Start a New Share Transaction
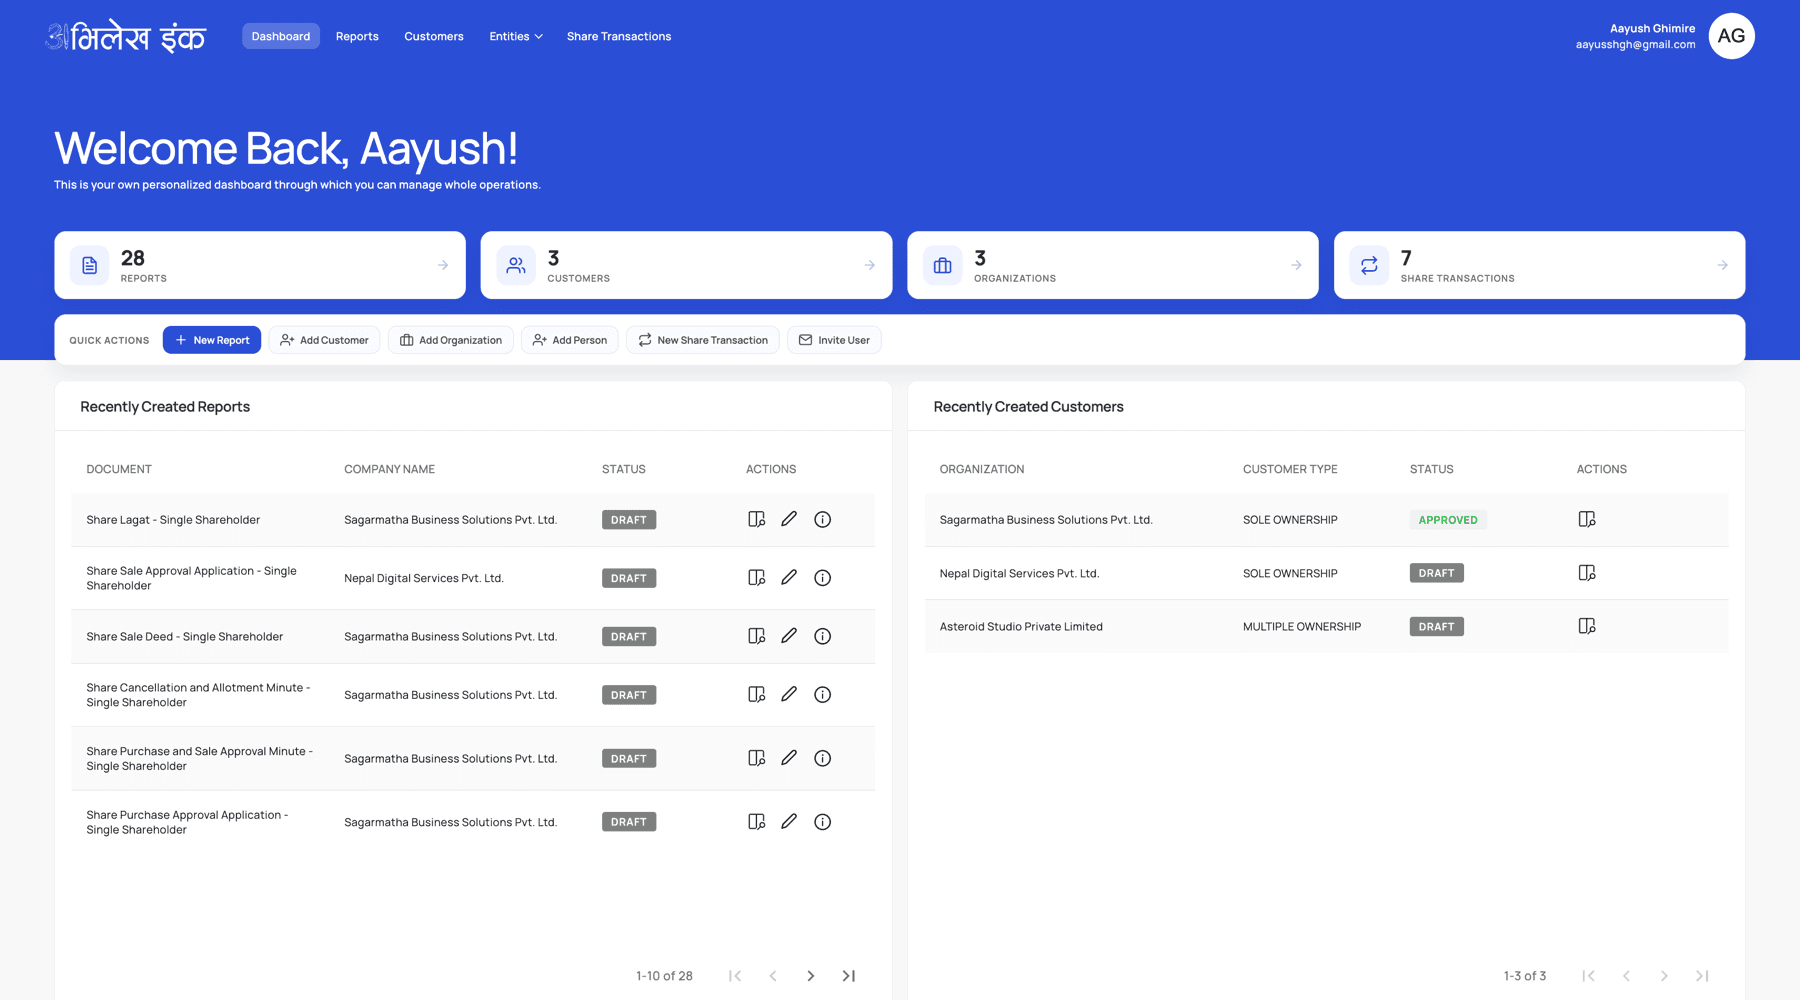Viewport: 1800px width, 1000px height. point(703,340)
